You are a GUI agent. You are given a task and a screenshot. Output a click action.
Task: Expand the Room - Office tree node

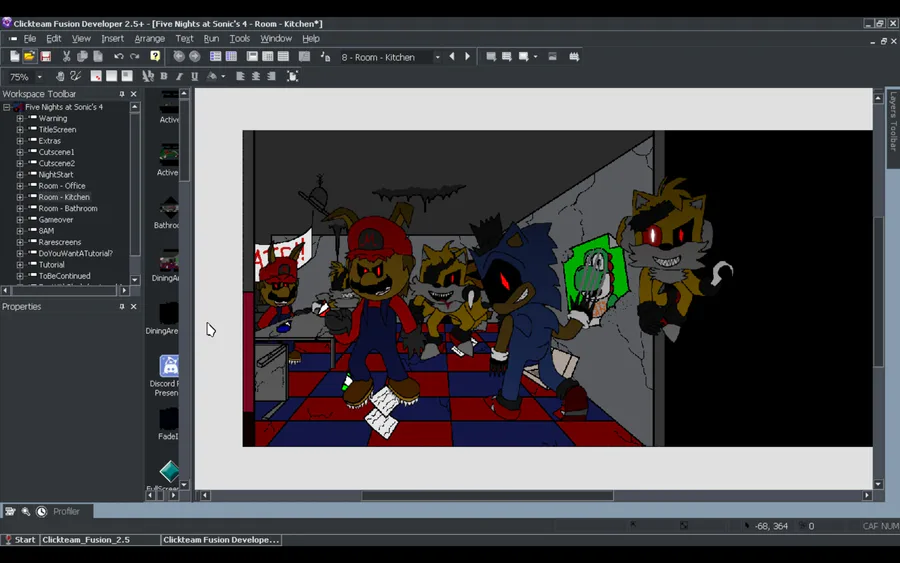(x=20, y=186)
